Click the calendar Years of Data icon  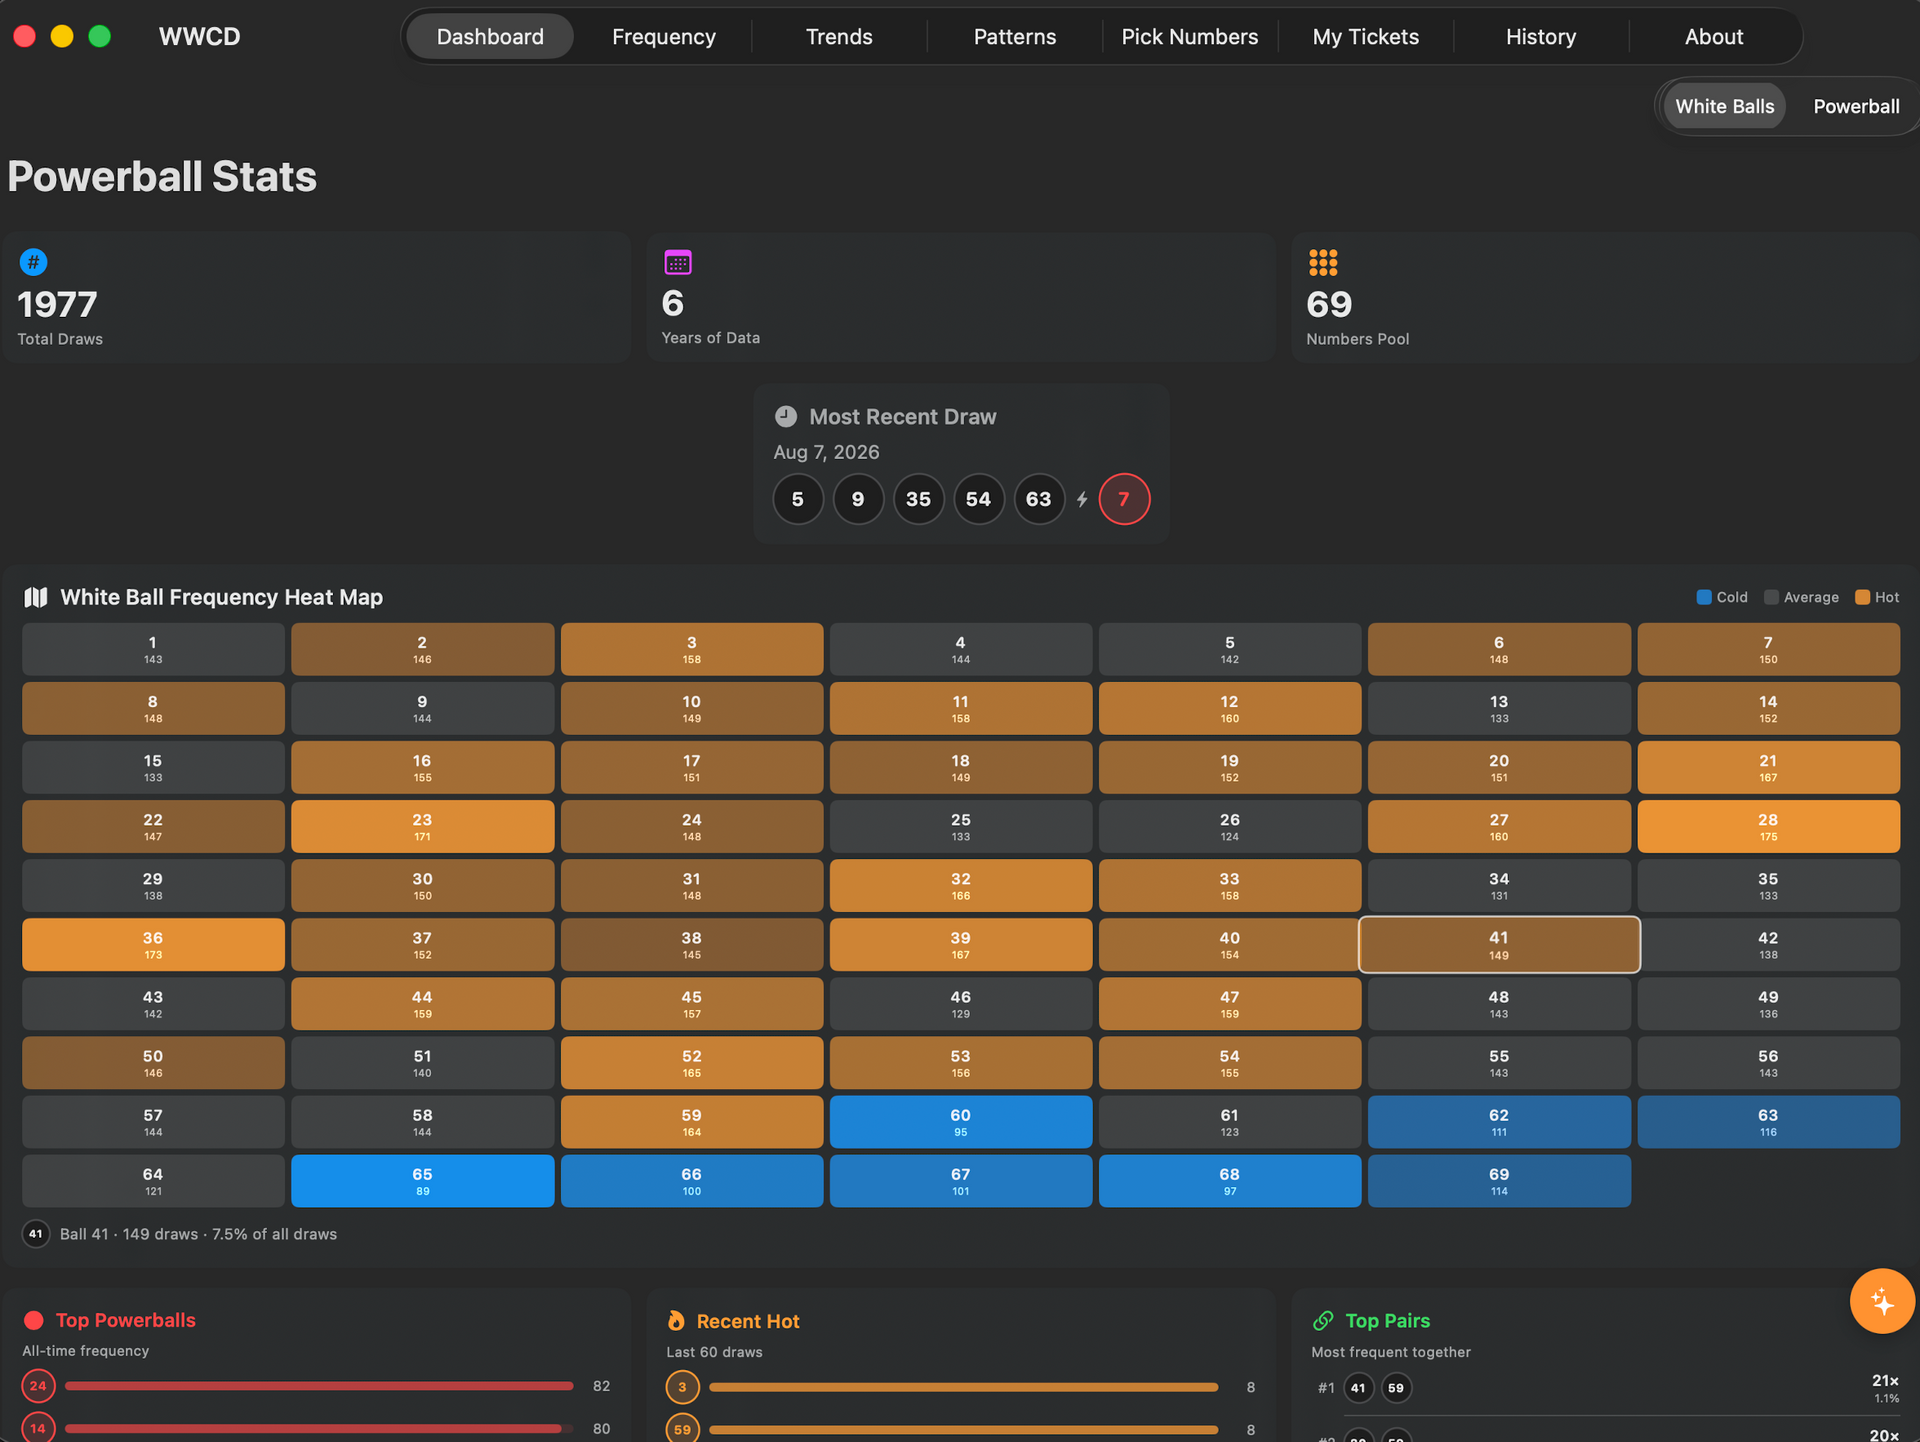[678, 263]
